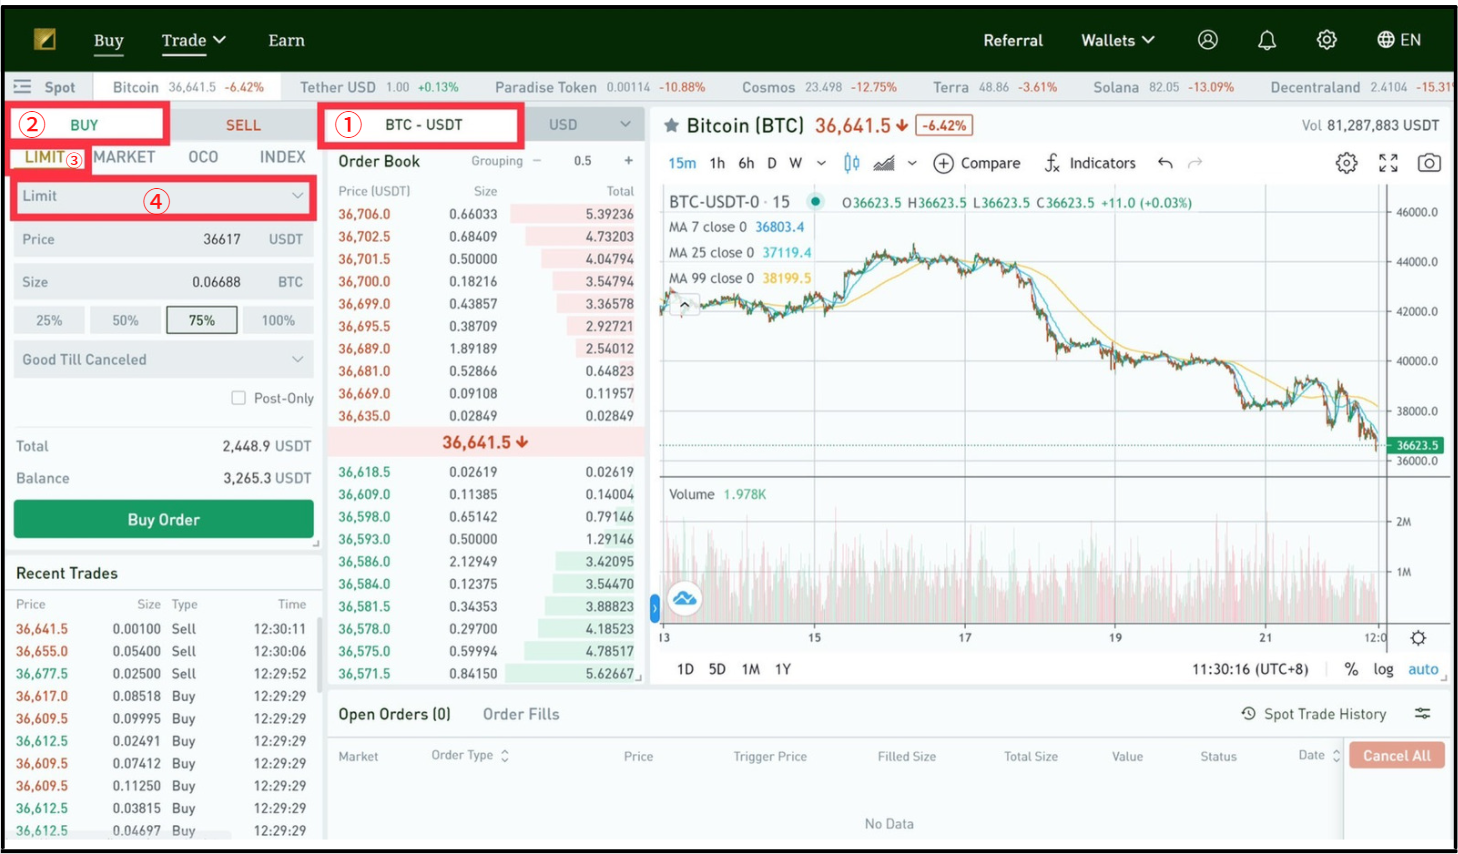
Task: Open the Earn navigation link
Action: coord(286,40)
